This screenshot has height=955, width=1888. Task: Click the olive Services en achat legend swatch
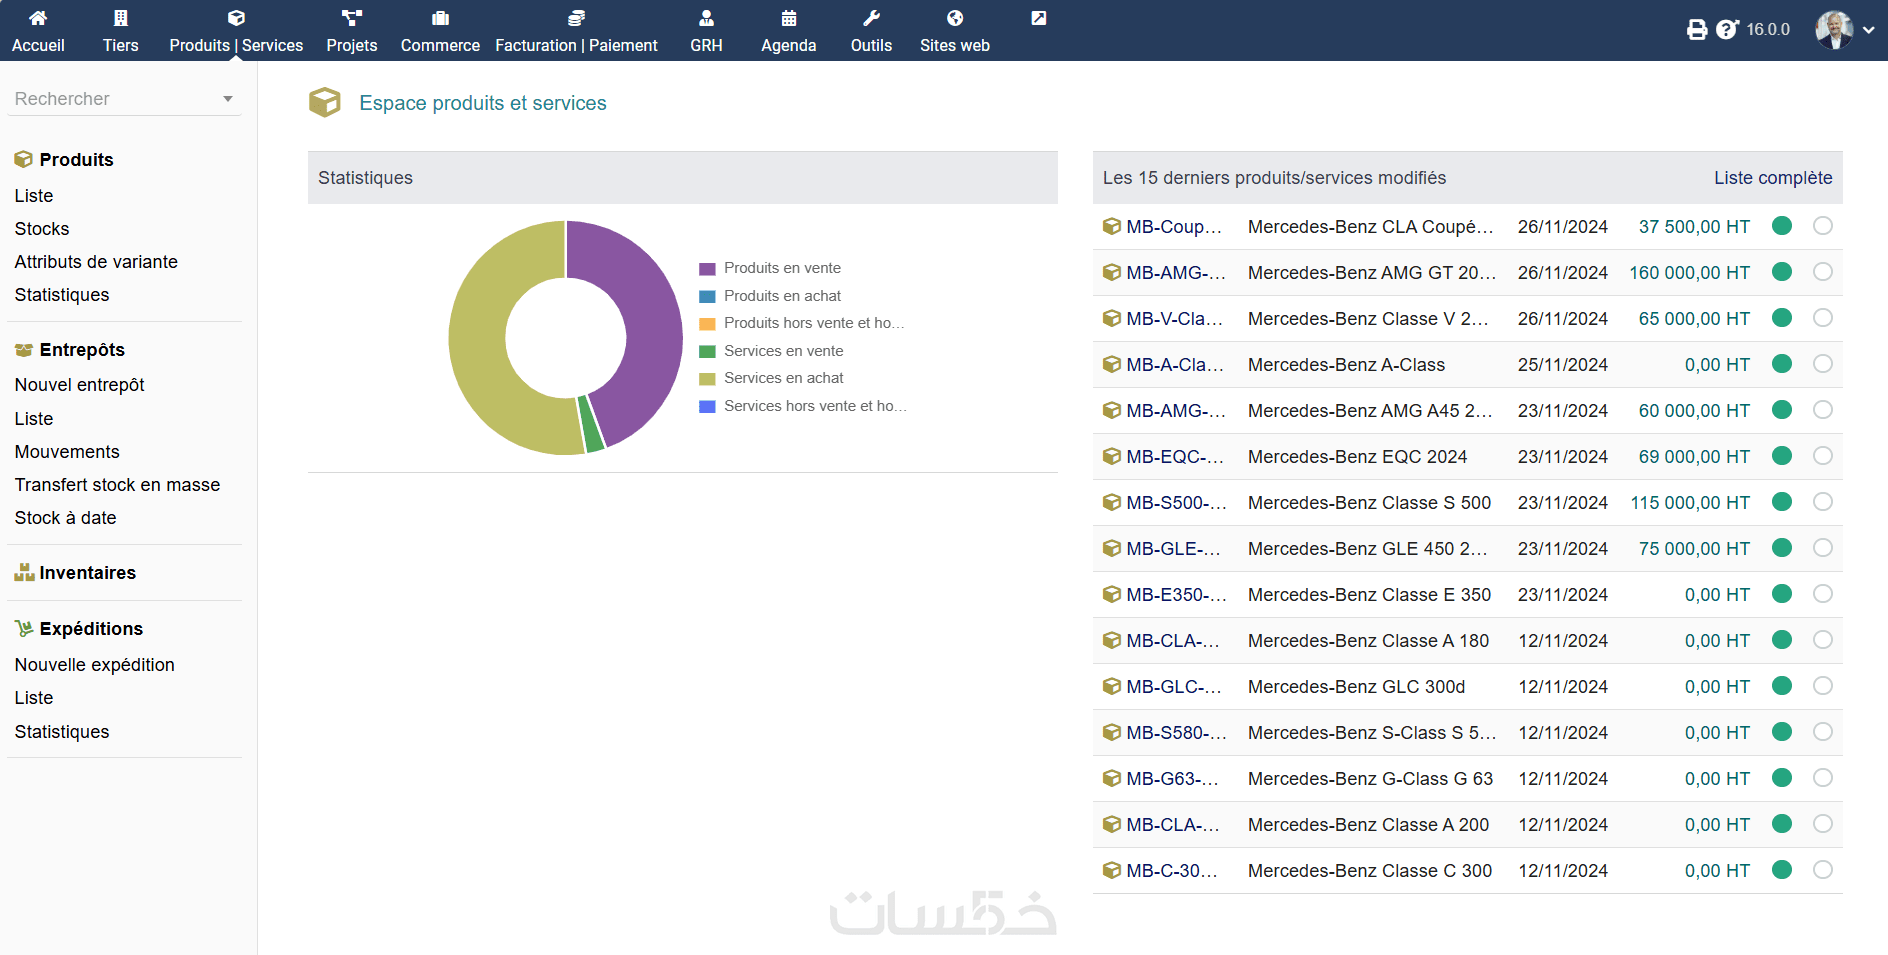(707, 378)
